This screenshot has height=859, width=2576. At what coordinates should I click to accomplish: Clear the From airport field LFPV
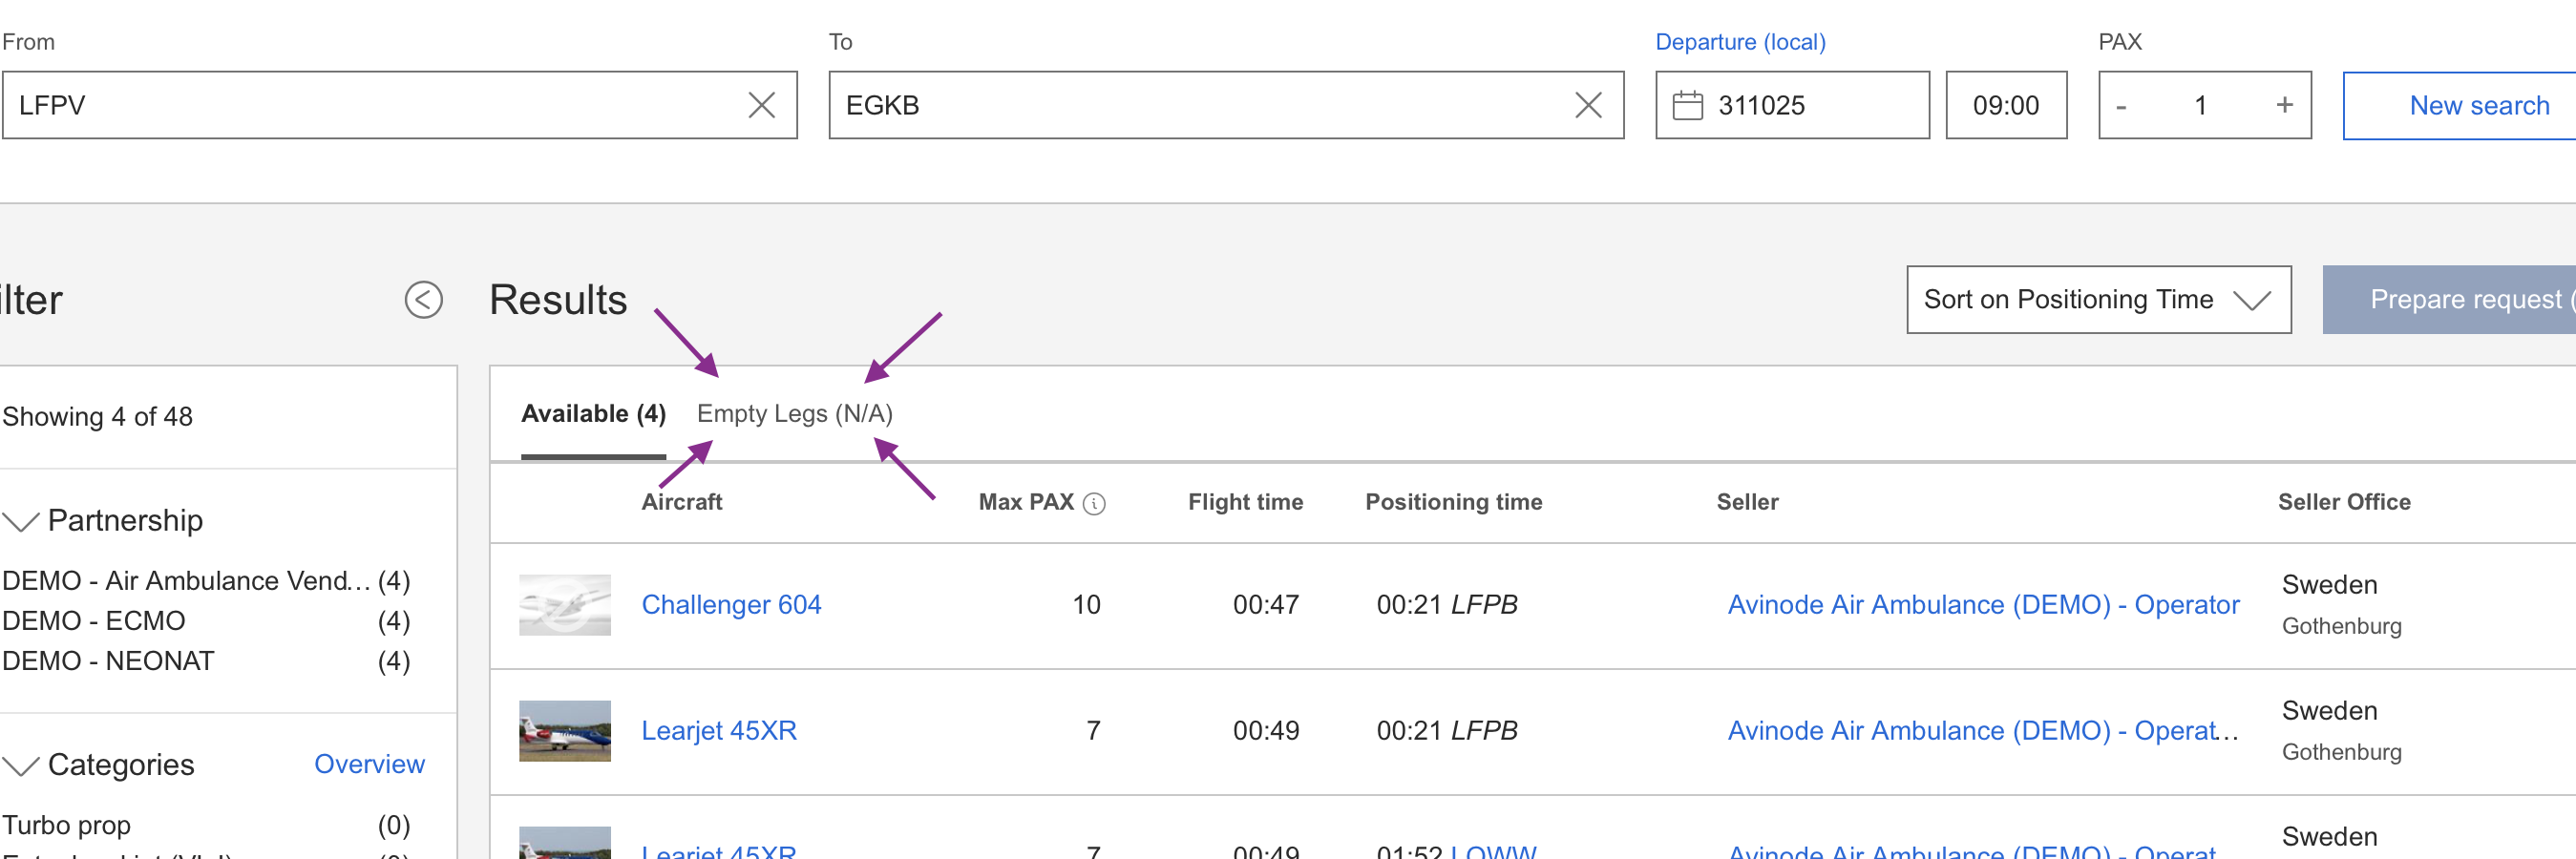[761, 105]
